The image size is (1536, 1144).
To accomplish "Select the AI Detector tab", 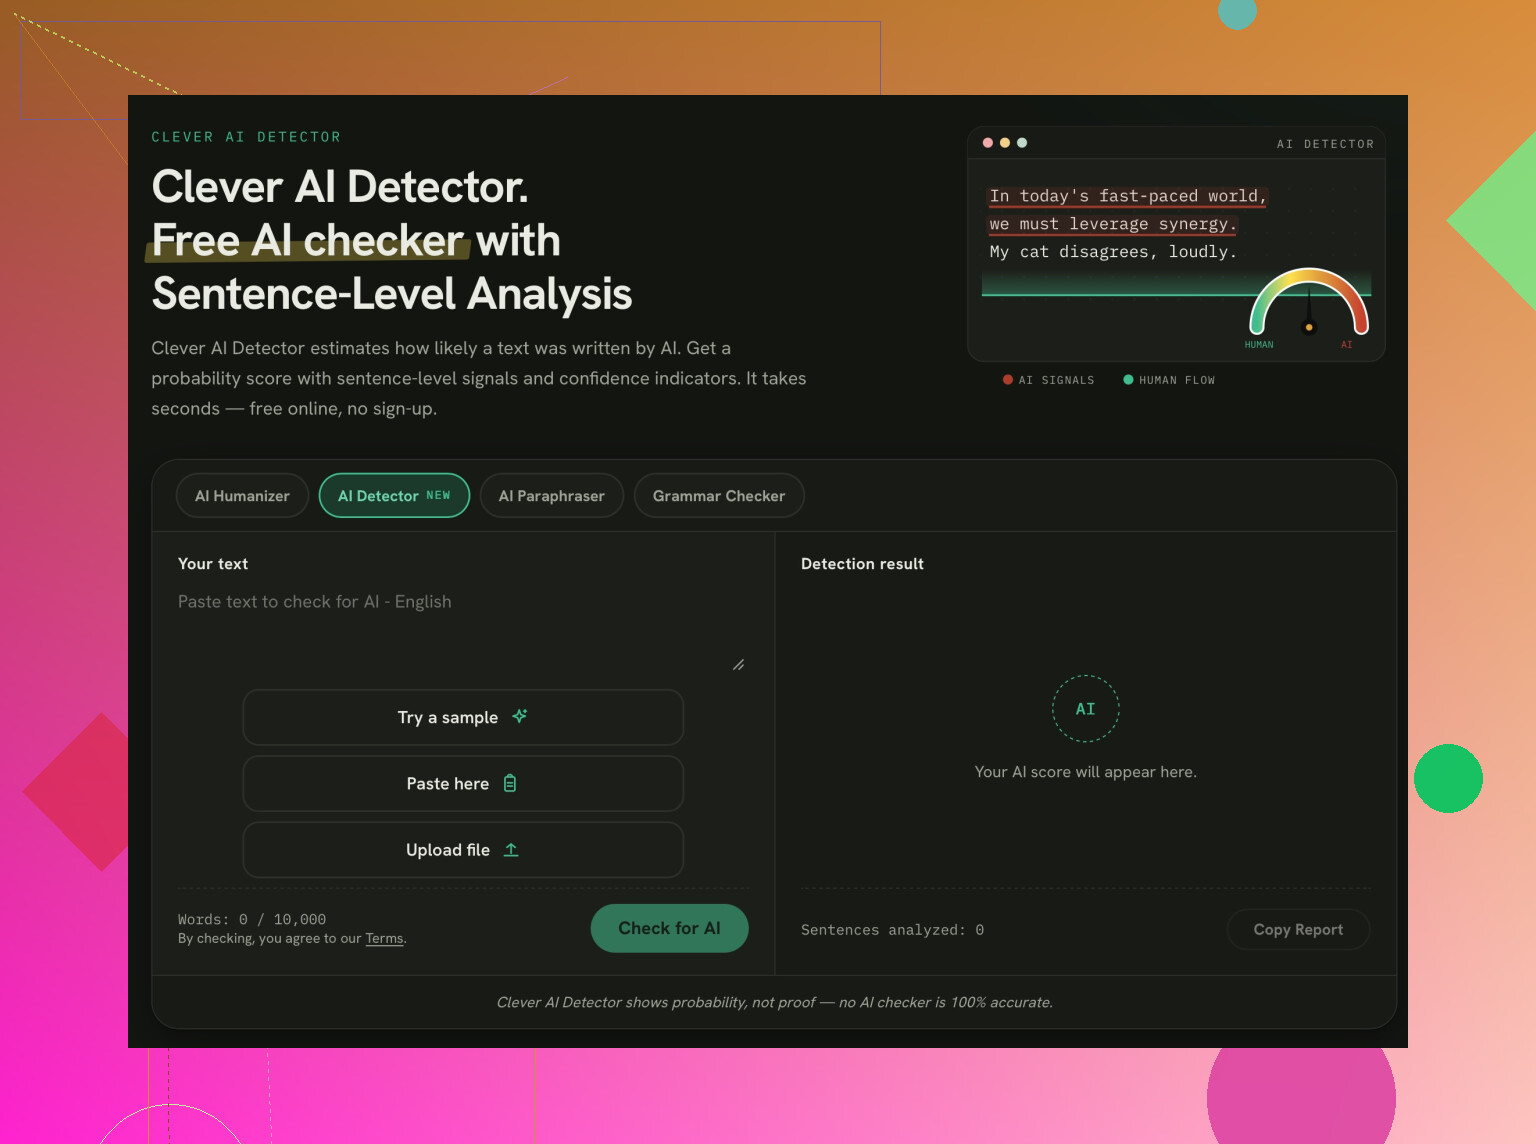I will pos(394,496).
